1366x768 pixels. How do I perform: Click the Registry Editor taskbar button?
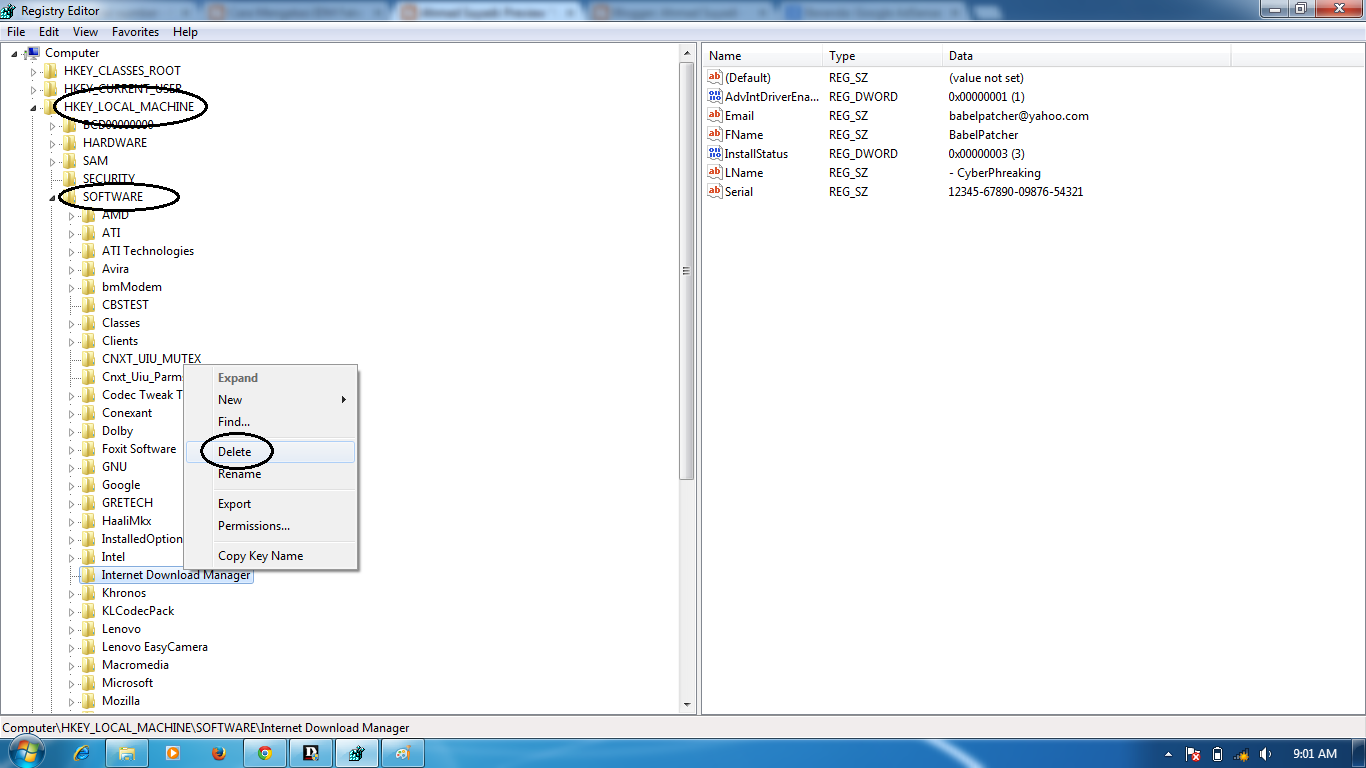pyautogui.click(x=357, y=753)
